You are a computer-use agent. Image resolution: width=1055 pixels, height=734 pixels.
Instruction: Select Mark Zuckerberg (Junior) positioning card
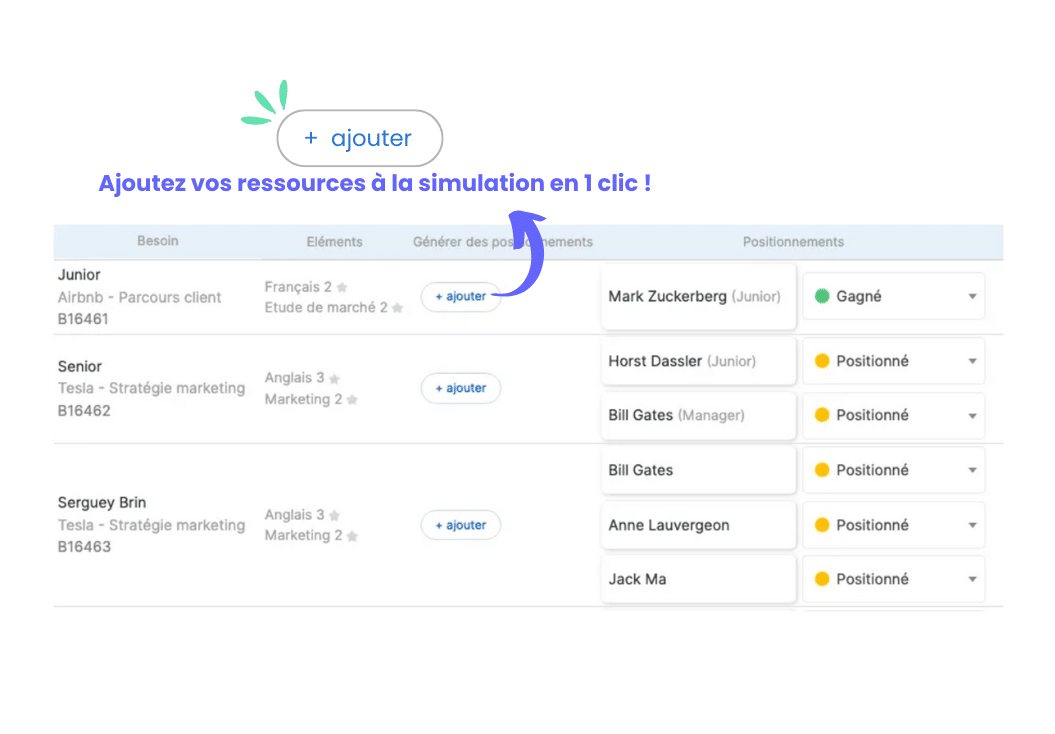pos(698,297)
